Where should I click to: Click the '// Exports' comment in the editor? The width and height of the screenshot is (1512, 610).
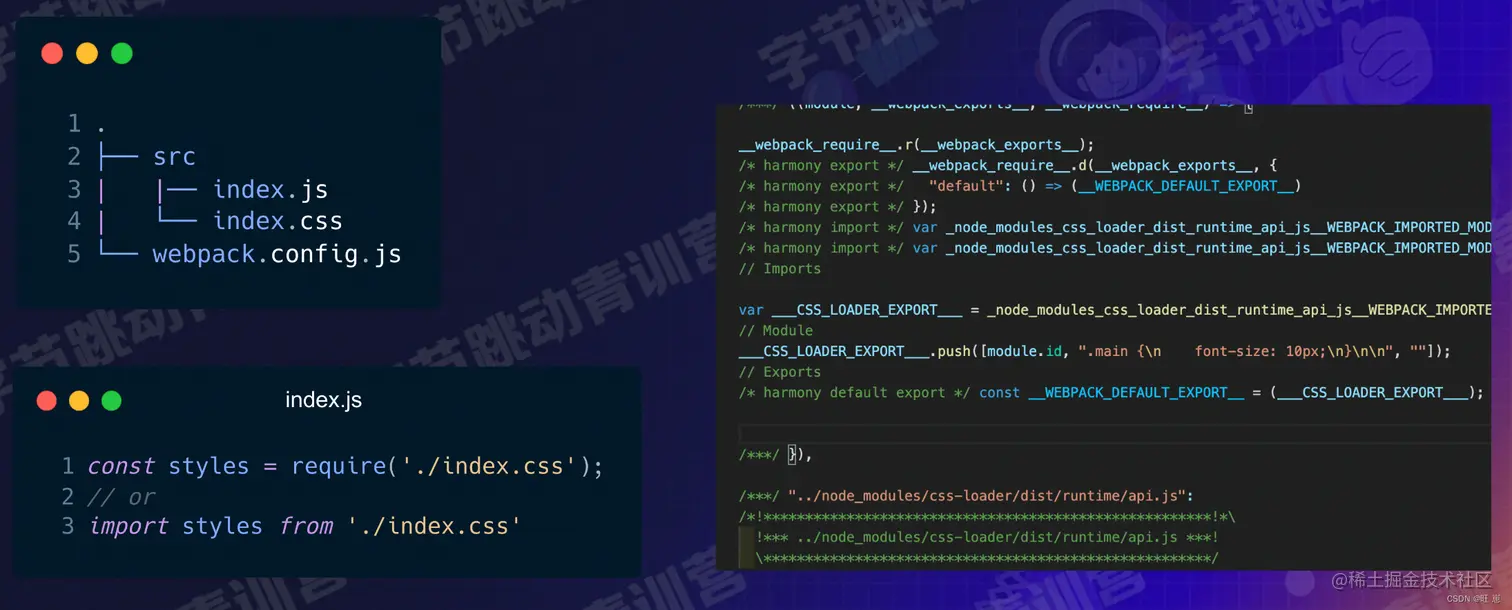point(780,372)
